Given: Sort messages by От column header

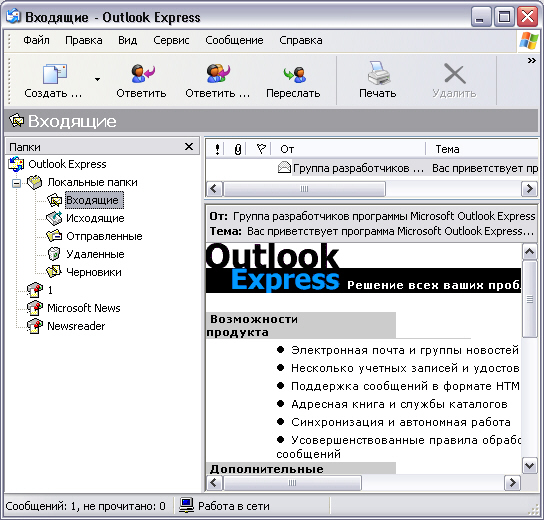Looking at the screenshot, I should tap(349, 149).
